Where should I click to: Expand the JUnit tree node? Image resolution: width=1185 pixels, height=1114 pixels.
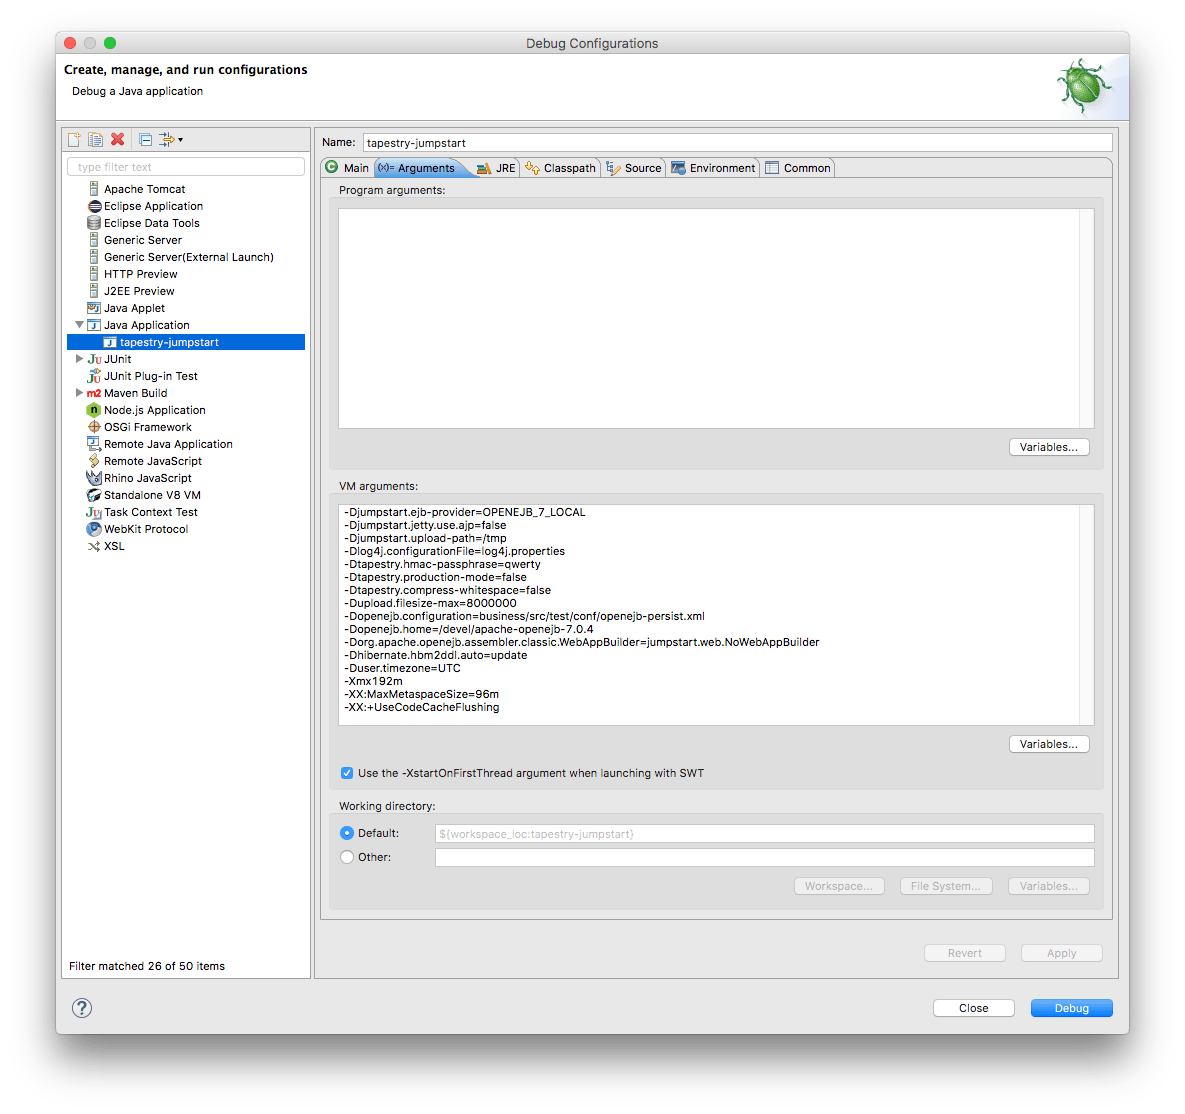pos(79,359)
